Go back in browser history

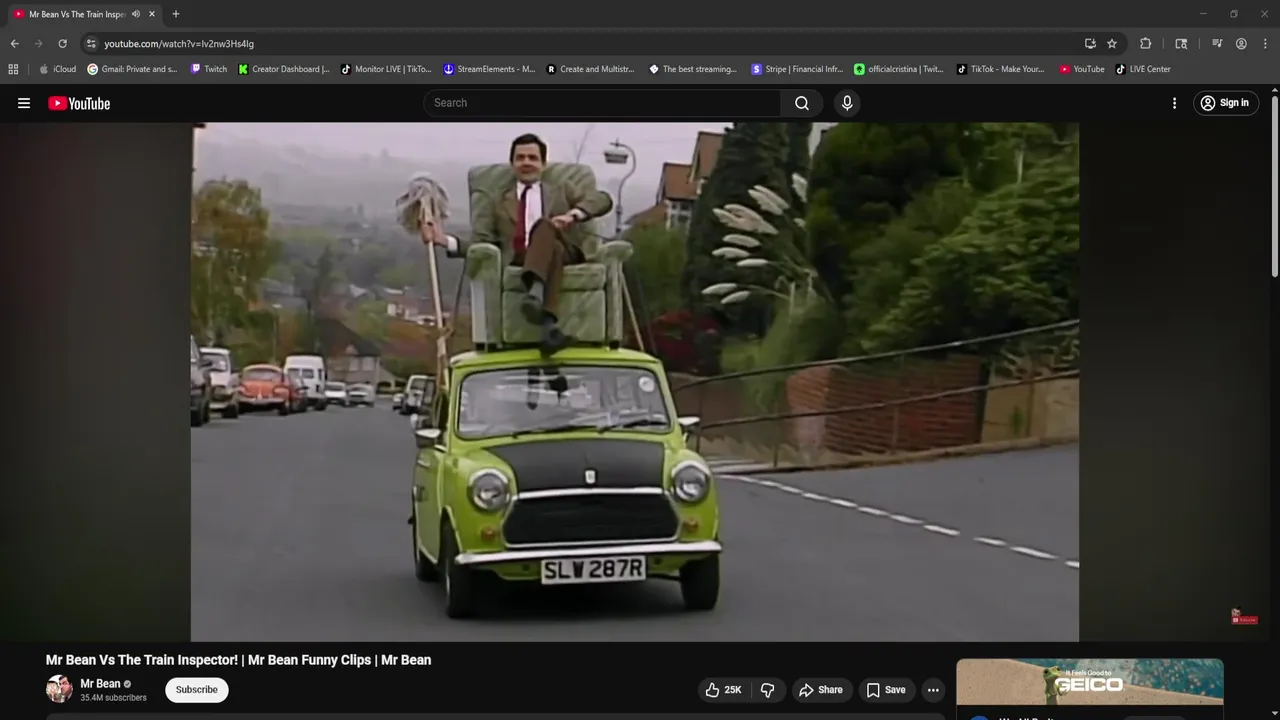pyautogui.click(x=14, y=44)
